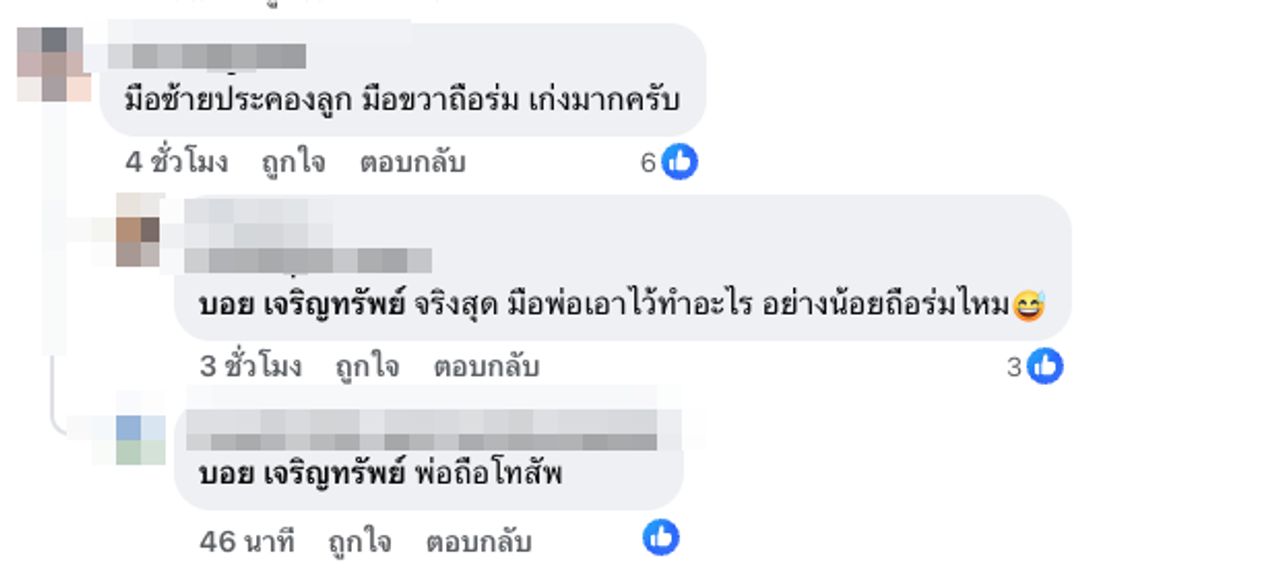This screenshot has width=1280, height=574.
Task: Click the sweat-smile emoji after ถือร่มไหม
Action: (1028, 305)
